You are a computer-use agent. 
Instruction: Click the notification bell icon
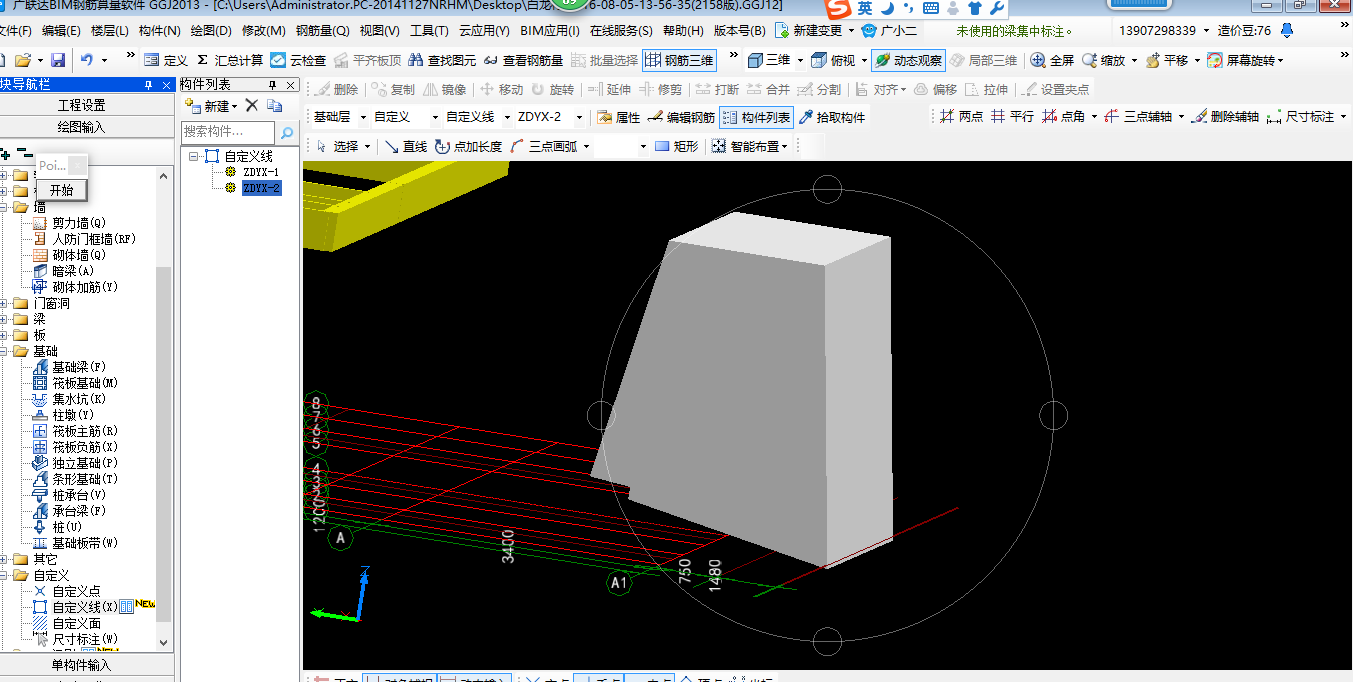pos(1287,31)
